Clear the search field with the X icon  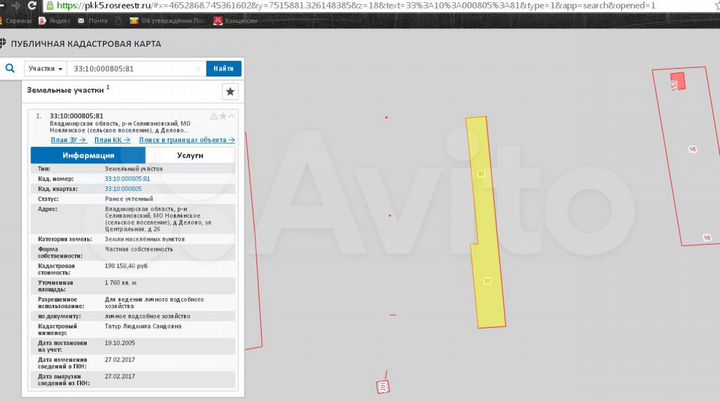(197, 68)
